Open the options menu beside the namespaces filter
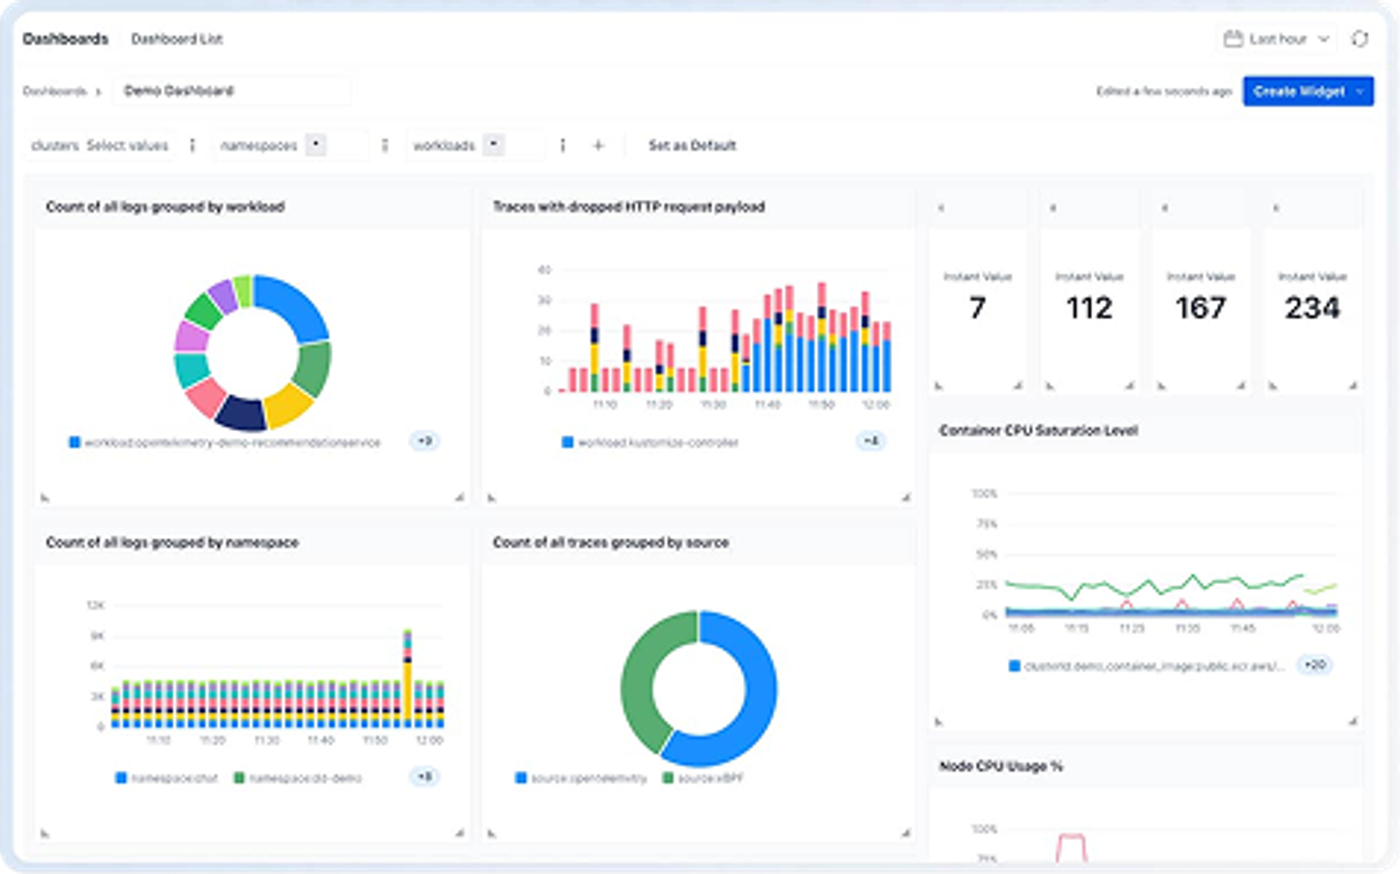This screenshot has width=1400, height=874. pos(385,146)
